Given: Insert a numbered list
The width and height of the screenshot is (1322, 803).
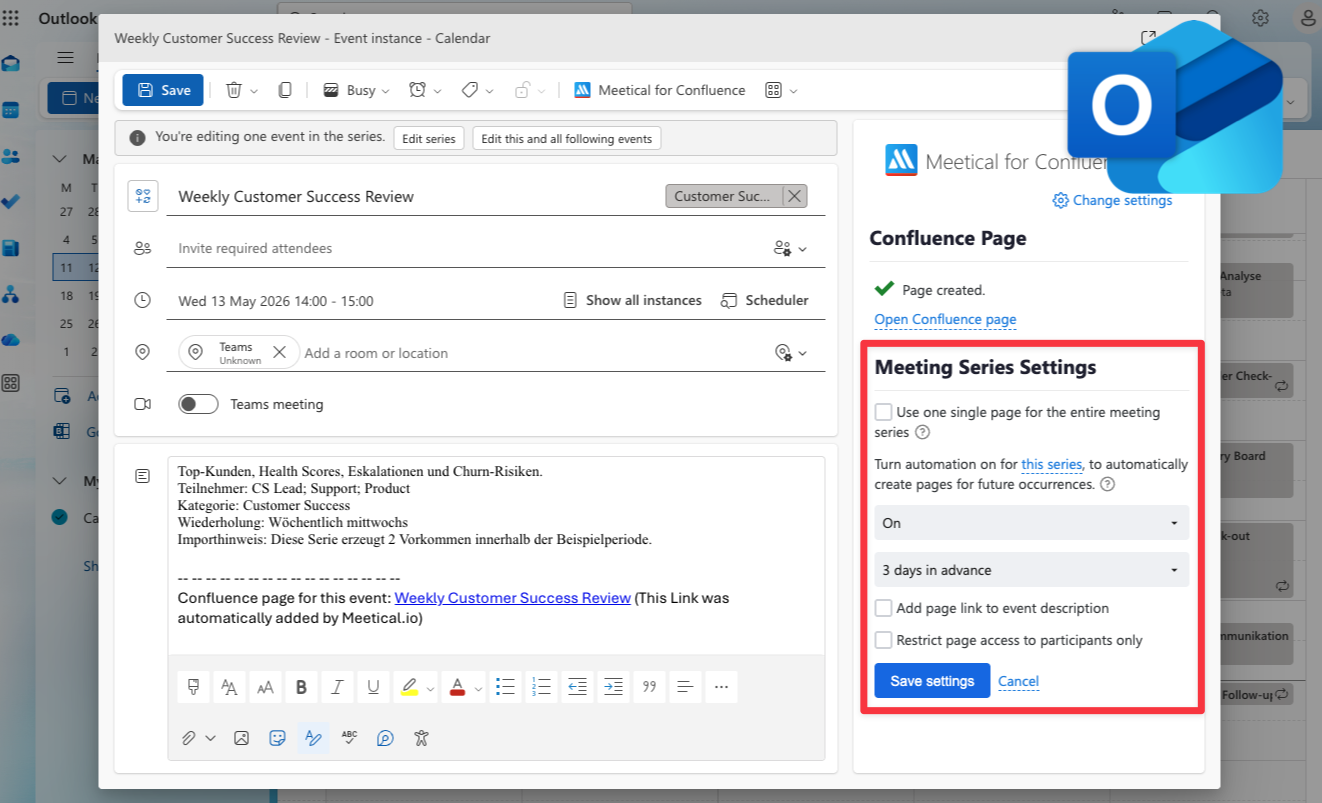Looking at the screenshot, I should (541, 687).
